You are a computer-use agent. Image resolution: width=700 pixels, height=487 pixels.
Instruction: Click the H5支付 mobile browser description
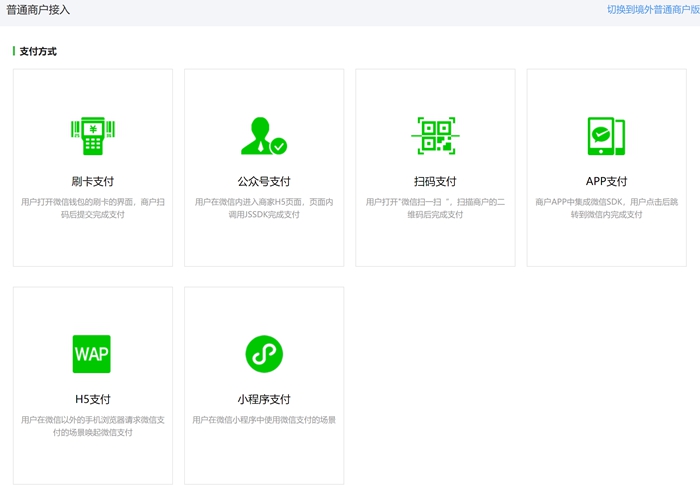(x=93, y=426)
